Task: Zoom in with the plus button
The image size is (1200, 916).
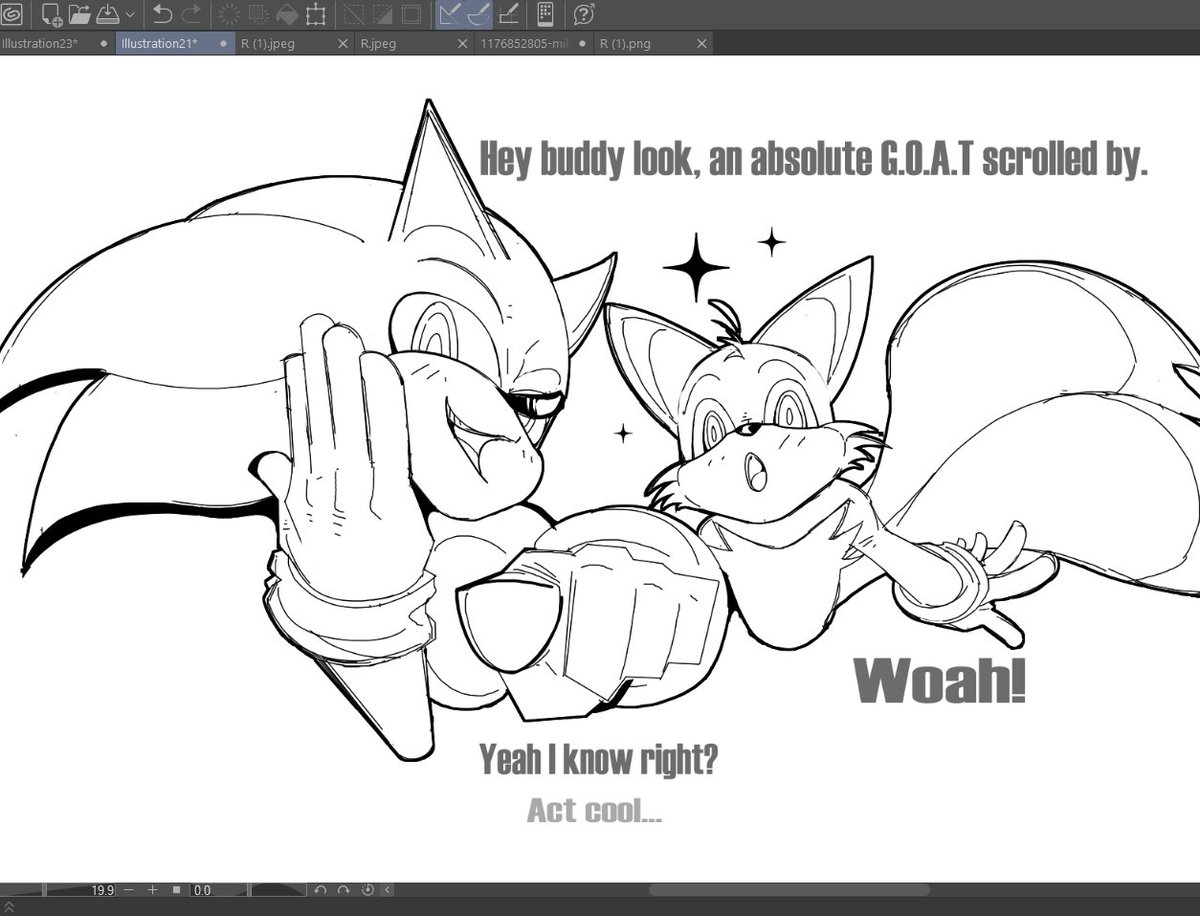Action: [x=152, y=890]
